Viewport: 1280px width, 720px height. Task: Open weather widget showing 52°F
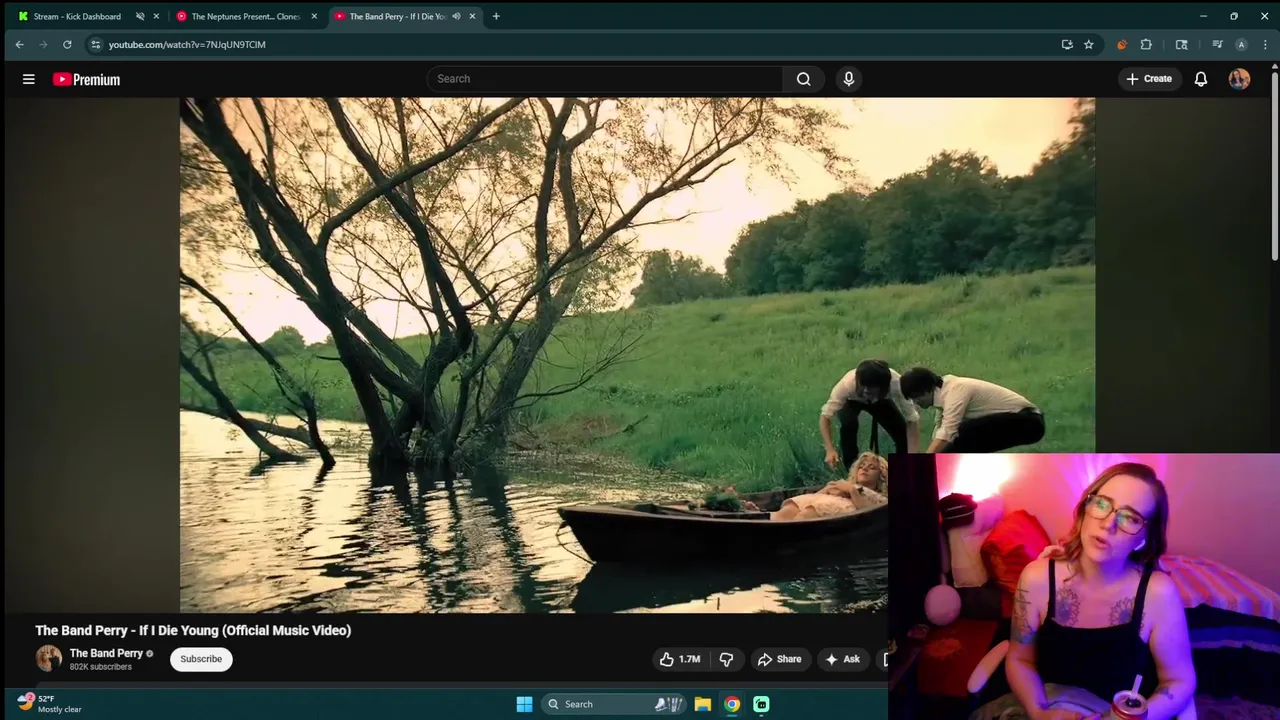[50, 704]
